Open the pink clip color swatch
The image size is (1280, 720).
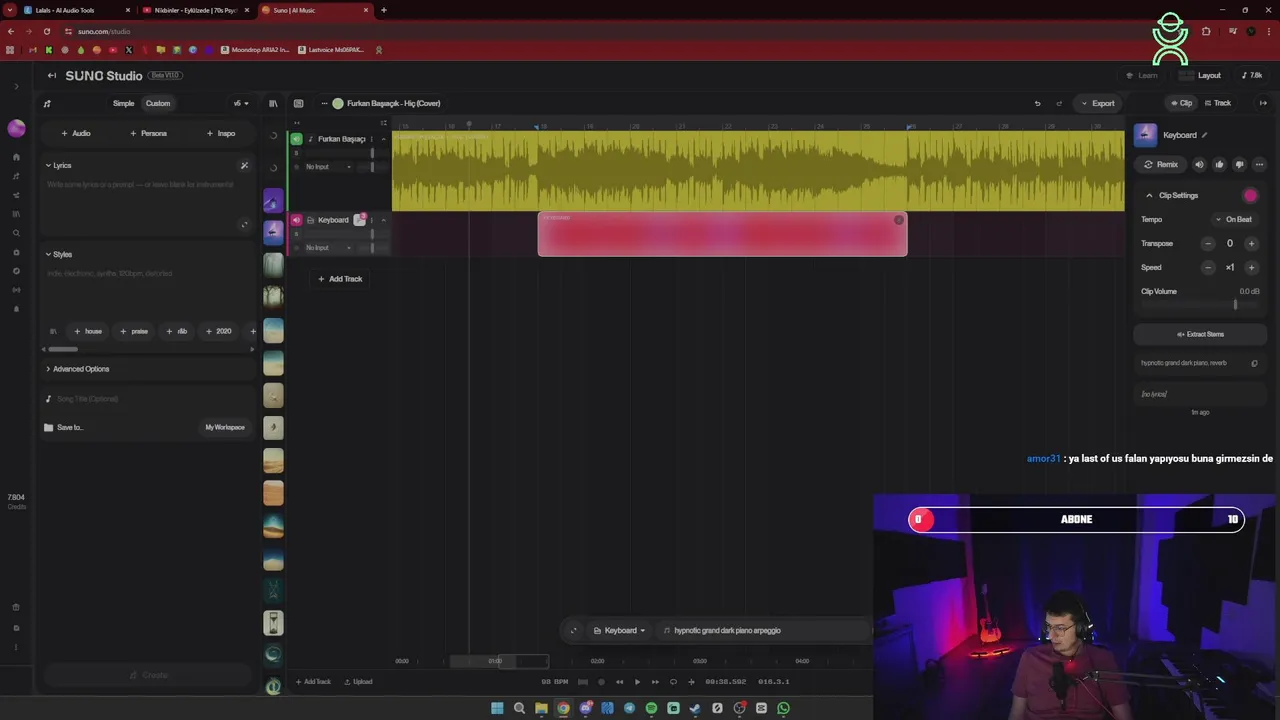point(1250,196)
